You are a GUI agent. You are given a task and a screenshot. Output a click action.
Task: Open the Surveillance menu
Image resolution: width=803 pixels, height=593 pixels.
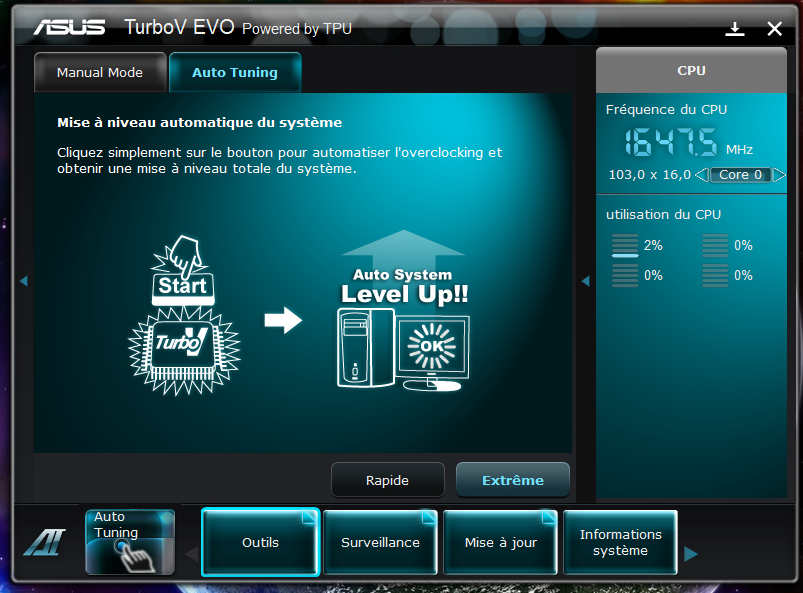click(380, 543)
